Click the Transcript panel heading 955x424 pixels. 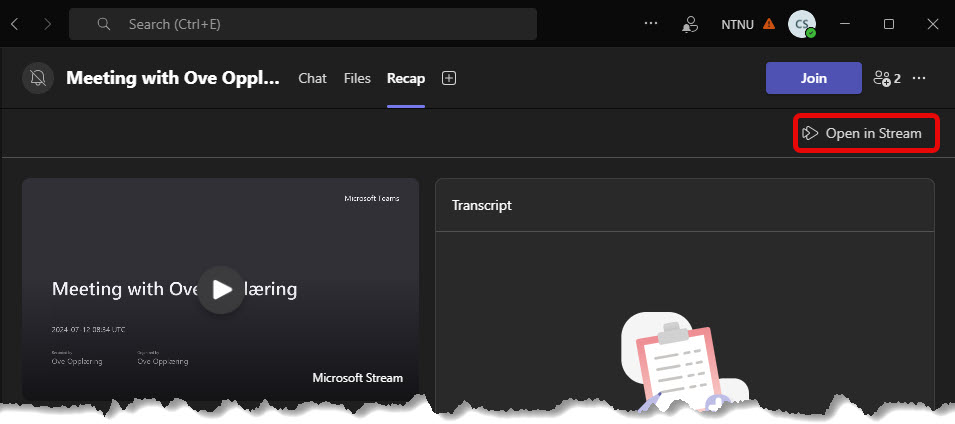point(482,205)
